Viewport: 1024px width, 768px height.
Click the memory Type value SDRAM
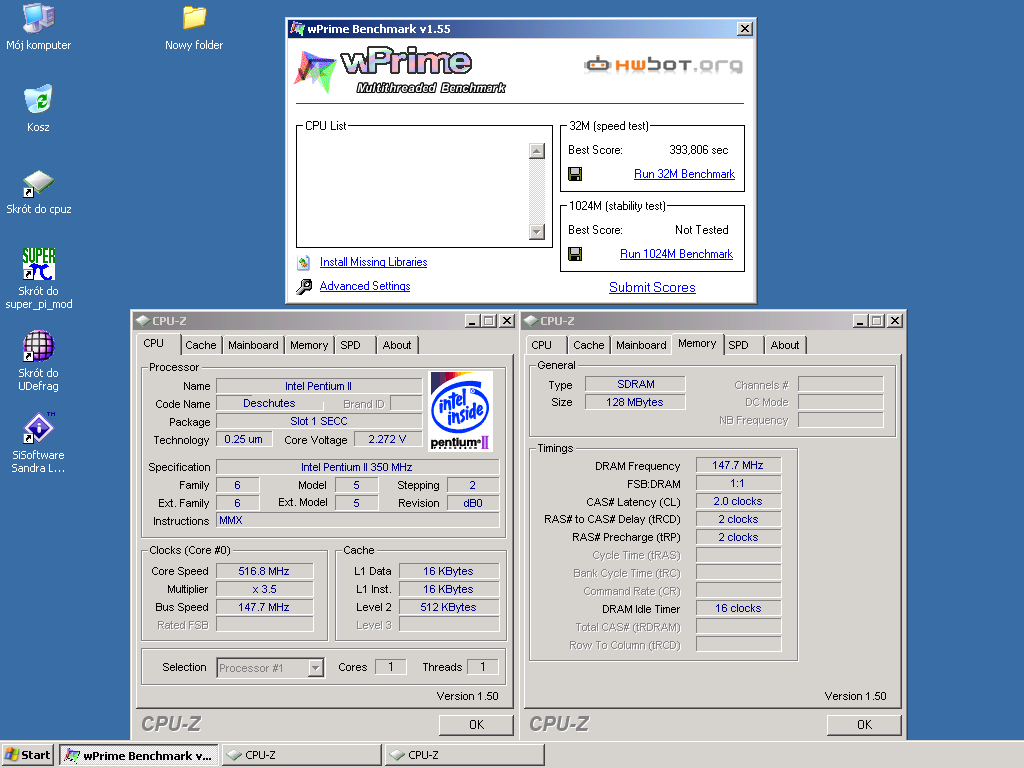coord(635,384)
